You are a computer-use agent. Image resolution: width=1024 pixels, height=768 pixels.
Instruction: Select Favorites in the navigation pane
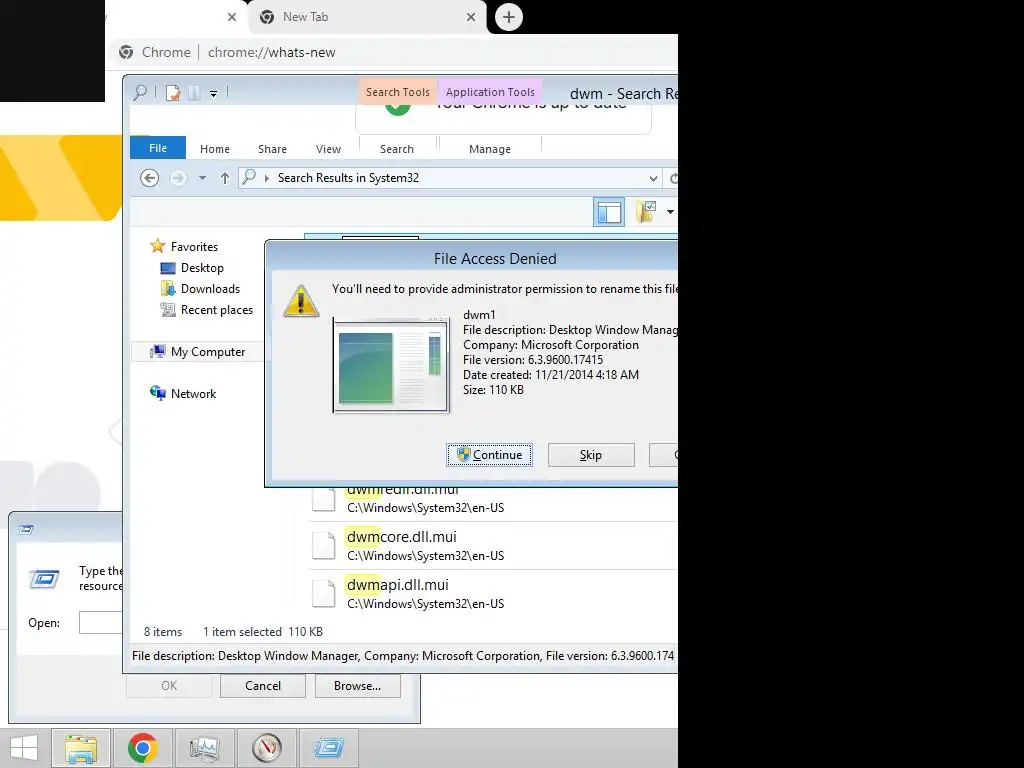coord(195,247)
